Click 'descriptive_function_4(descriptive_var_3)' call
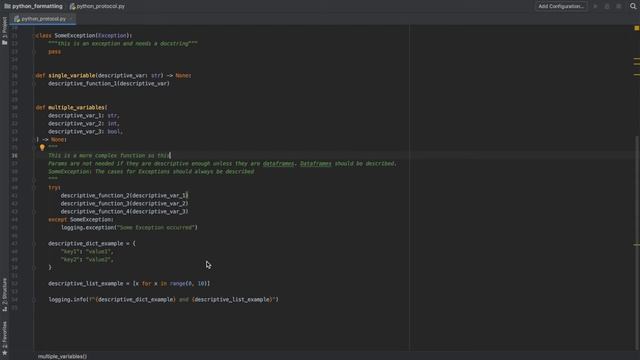 (x=124, y=211)
